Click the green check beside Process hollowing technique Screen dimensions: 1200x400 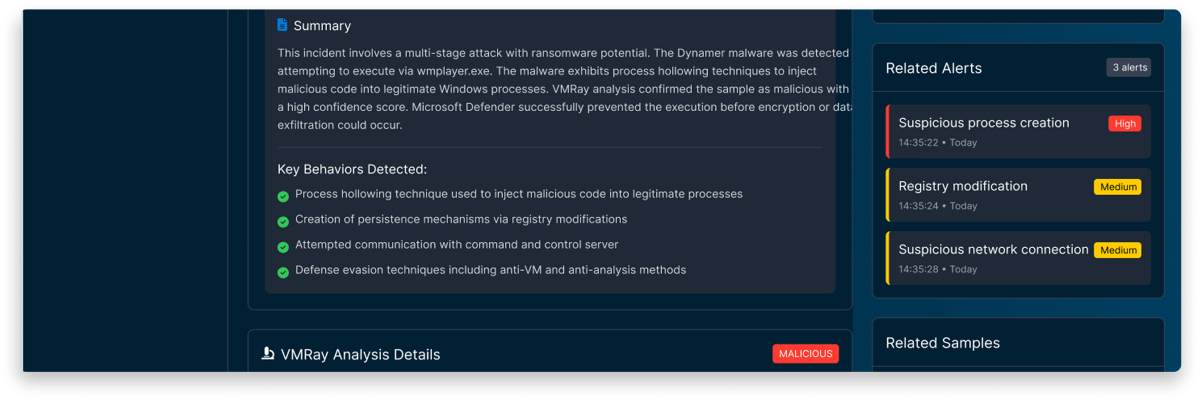point(283,195)
